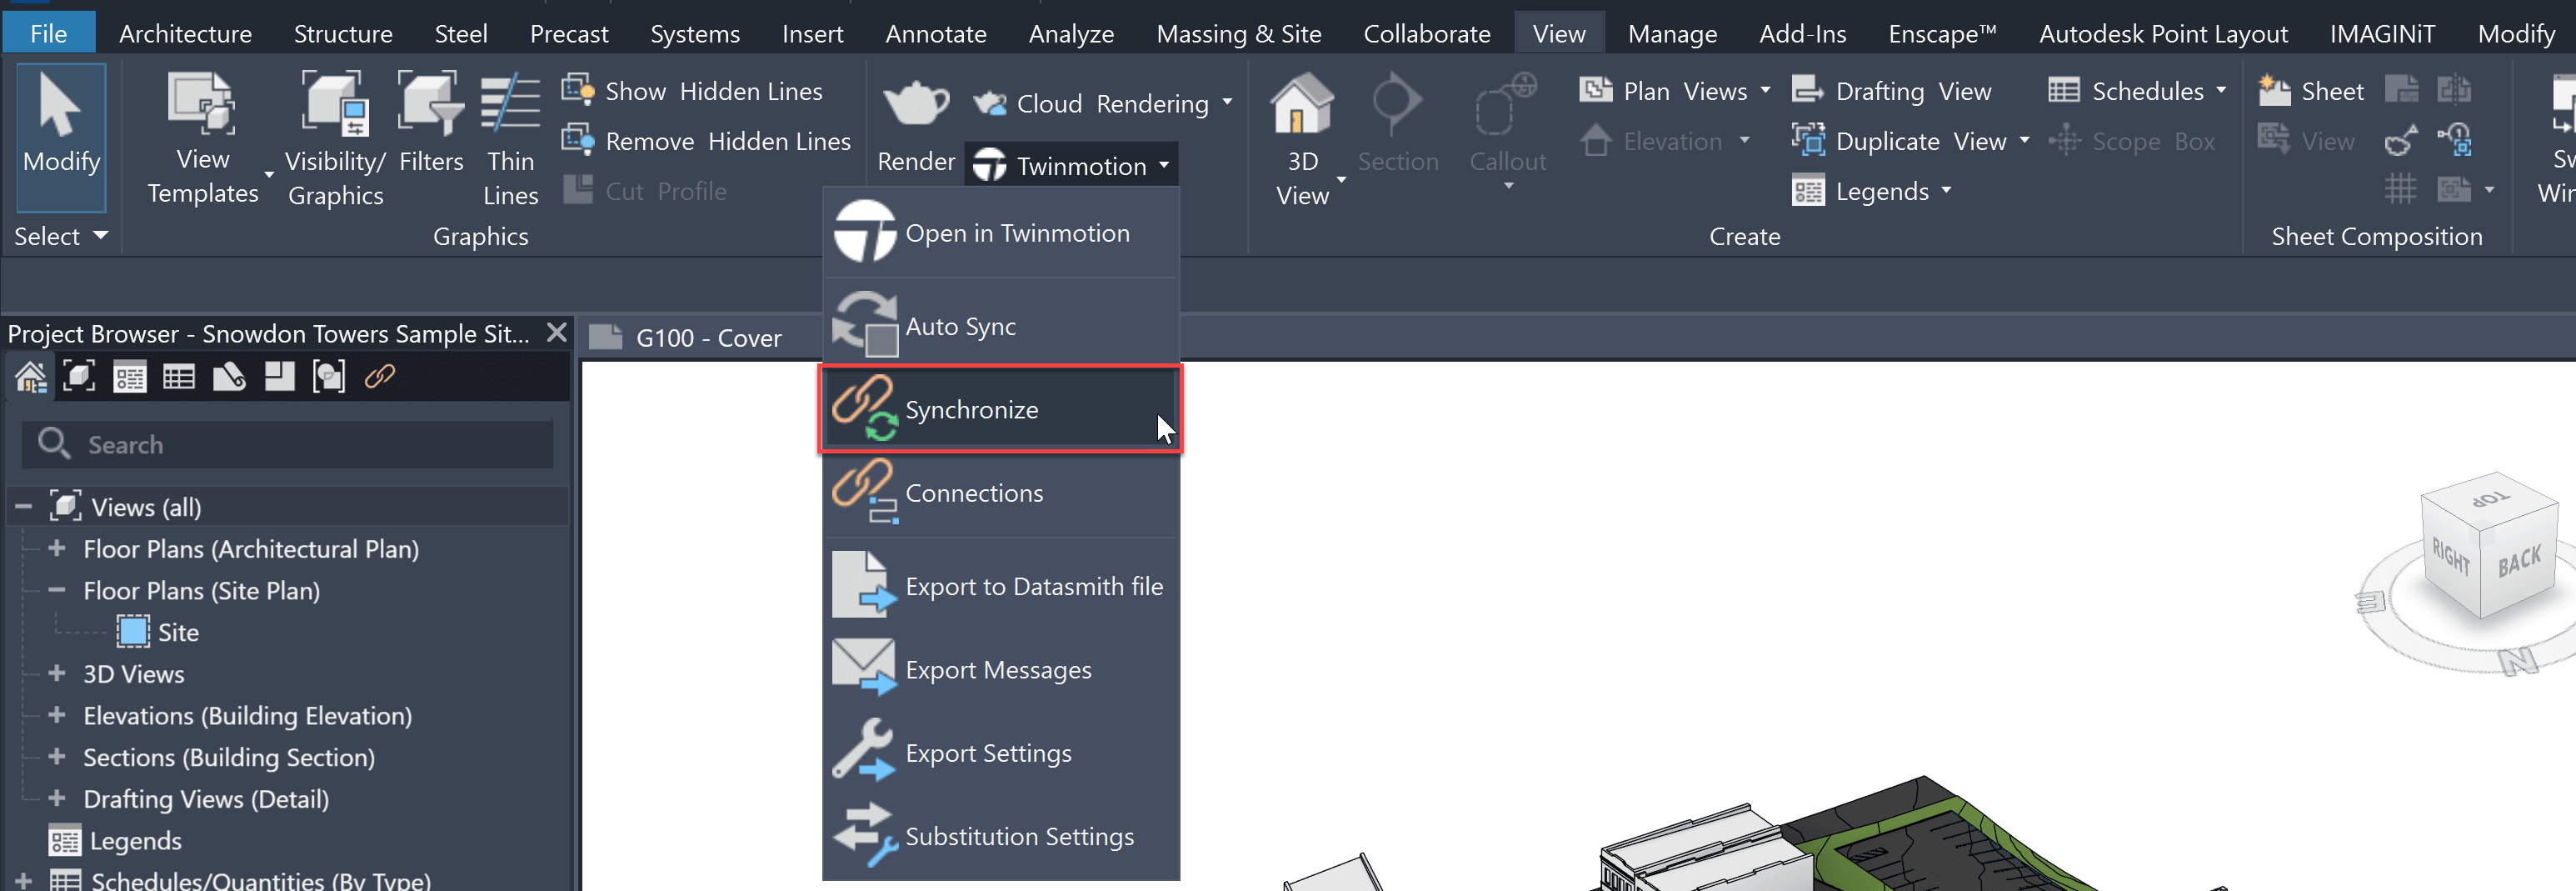
Task: Switch to the Architecture tab
Action: click(185, 33)
